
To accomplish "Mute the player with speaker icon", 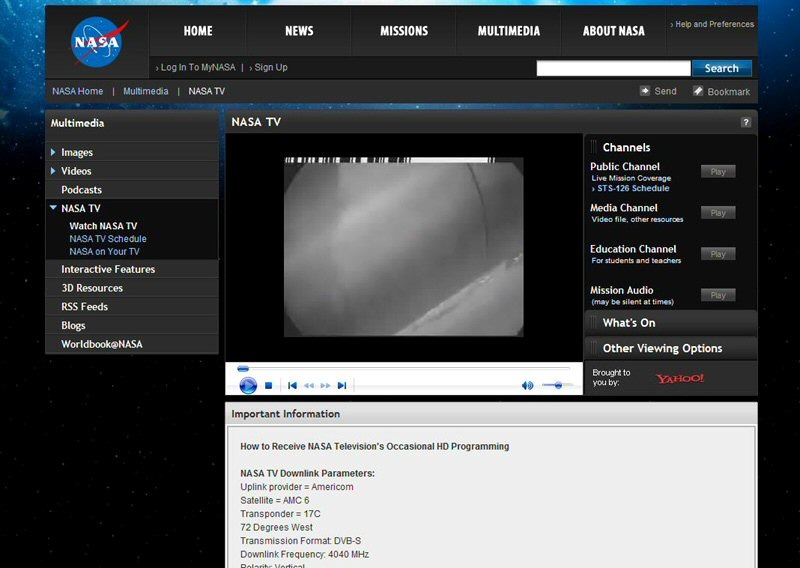I will (x=528, y=385).
